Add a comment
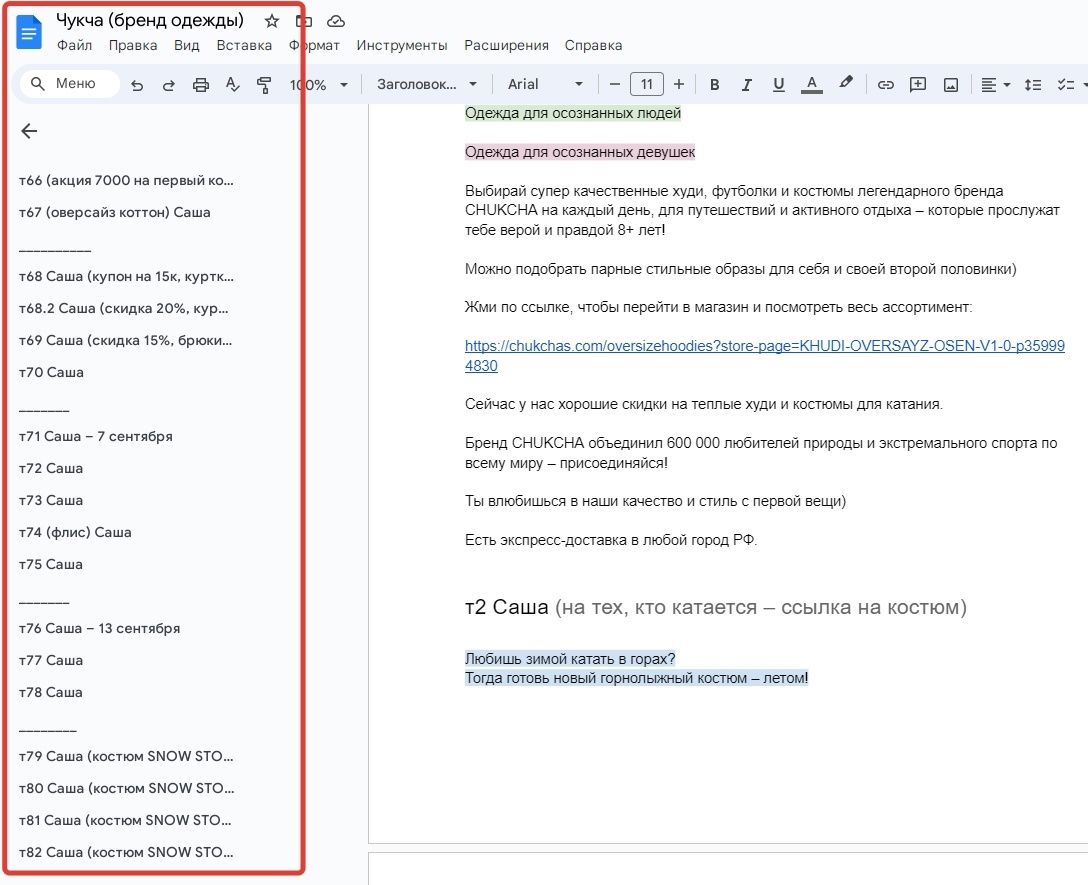The height and width of the screenshot is (885, 1088). pyautogui.click(x=918, y=85)
